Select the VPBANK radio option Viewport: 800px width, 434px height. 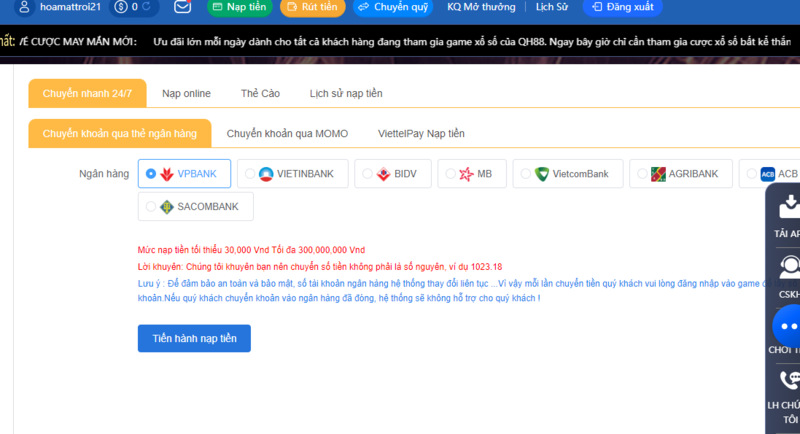pyautogui.click(x=151, y=174)
